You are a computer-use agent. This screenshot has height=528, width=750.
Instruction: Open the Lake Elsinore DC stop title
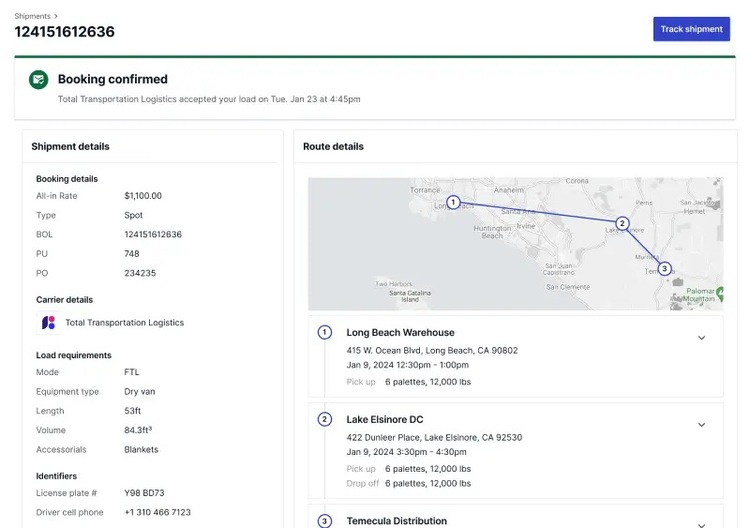click(x=385, y=419)
